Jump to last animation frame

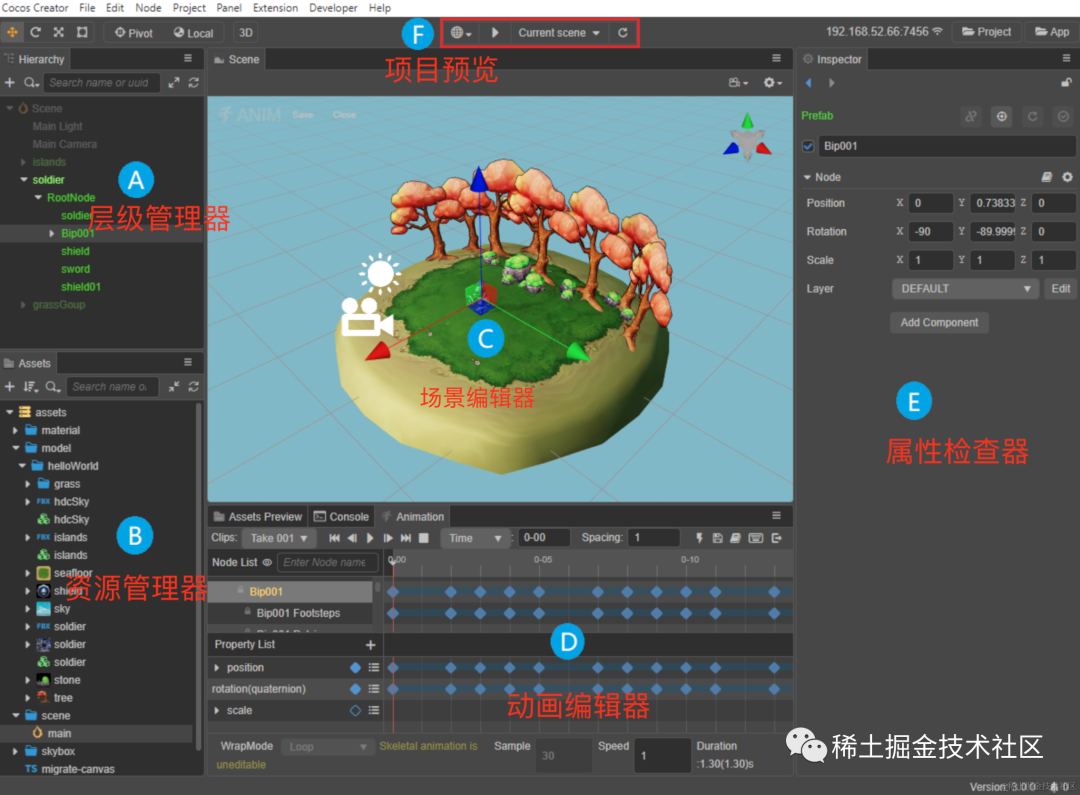click(x=406, y=538)
